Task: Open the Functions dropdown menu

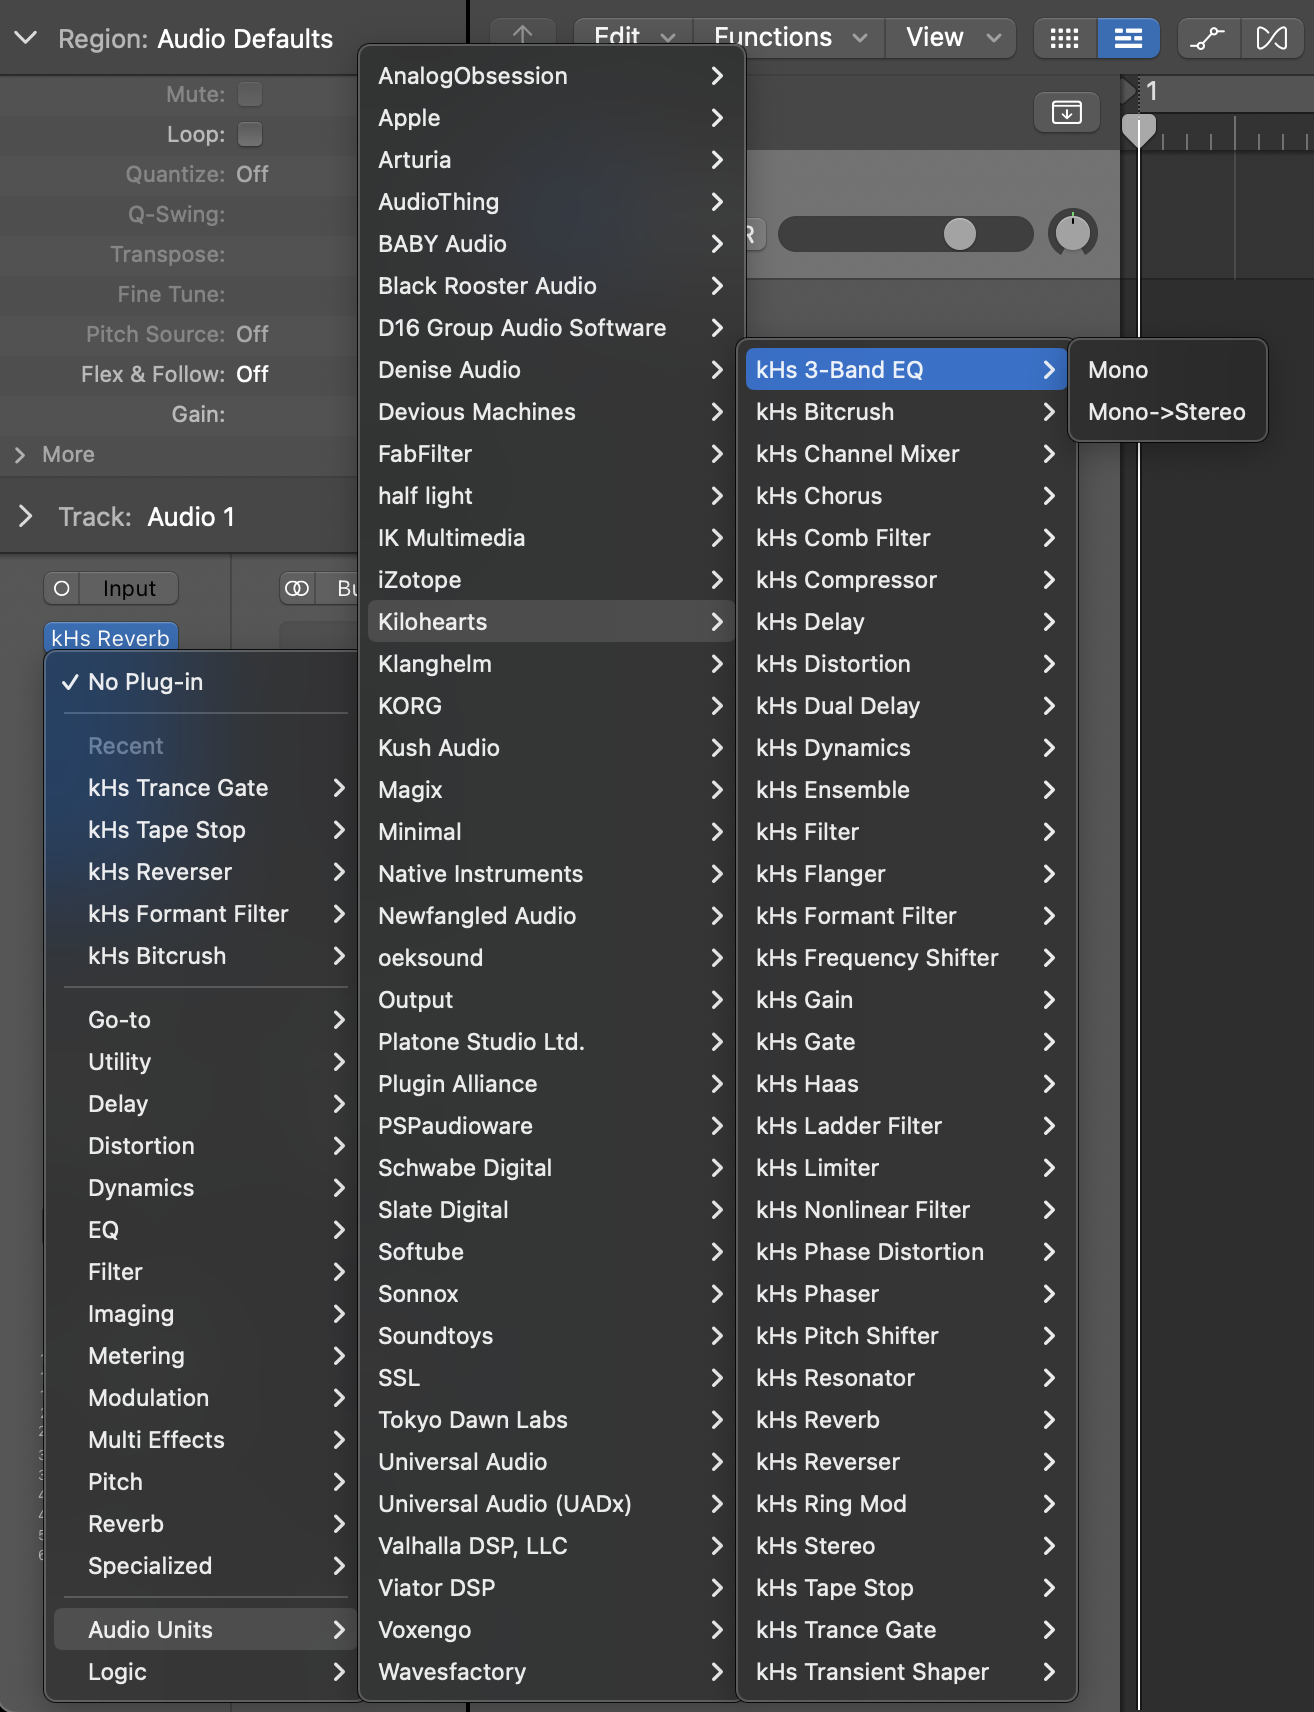Action: 789,38
